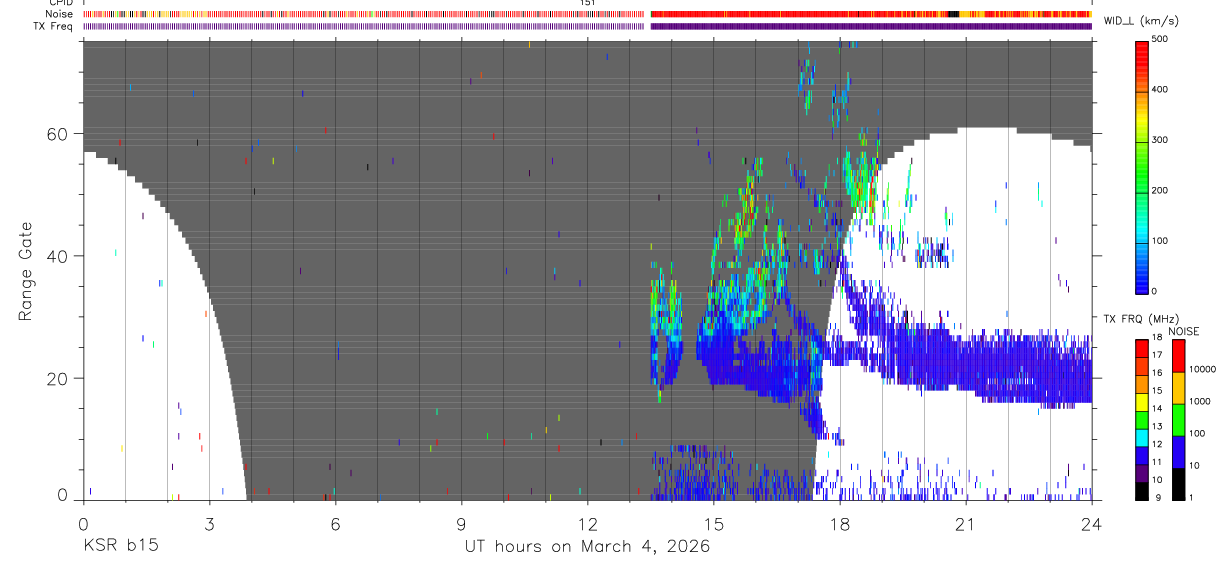This screenshot has width=1228, height=567.
Task: Click the TX Freq purple strip above plot
Action: tap(587, 26)
